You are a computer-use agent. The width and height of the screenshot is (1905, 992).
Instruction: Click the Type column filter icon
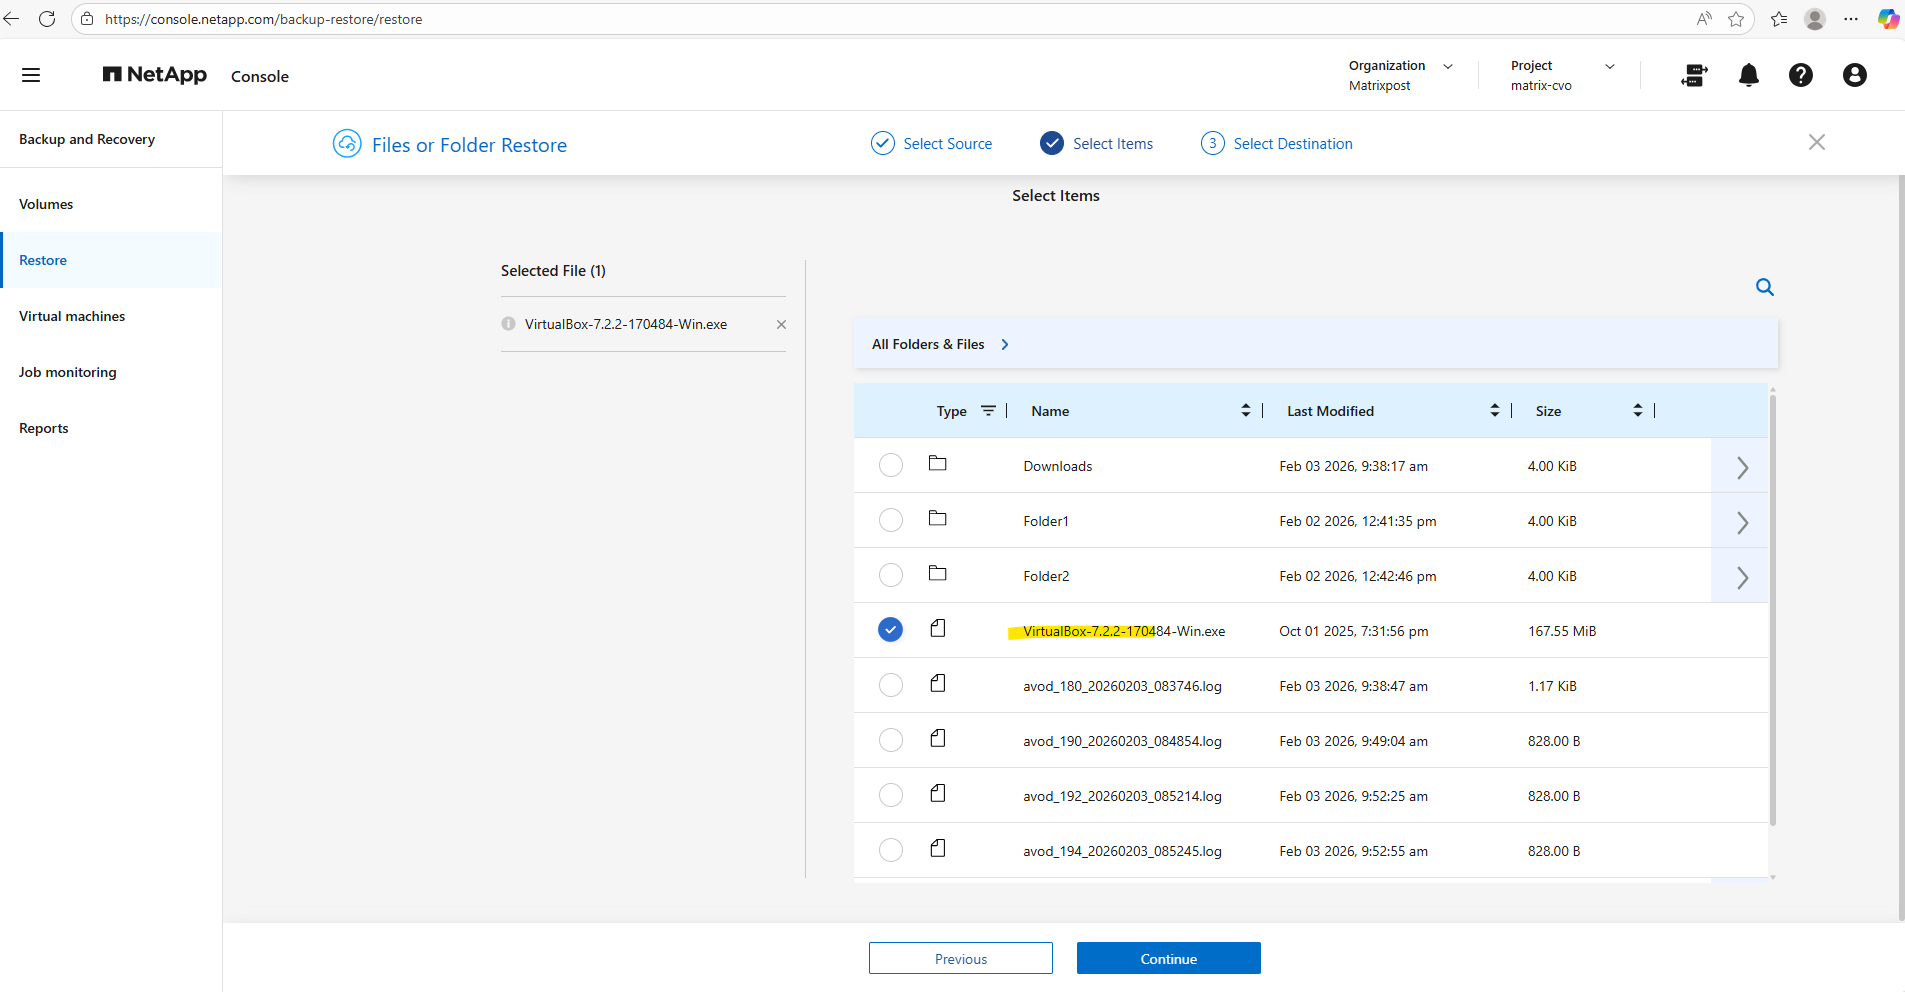point(988,411)
